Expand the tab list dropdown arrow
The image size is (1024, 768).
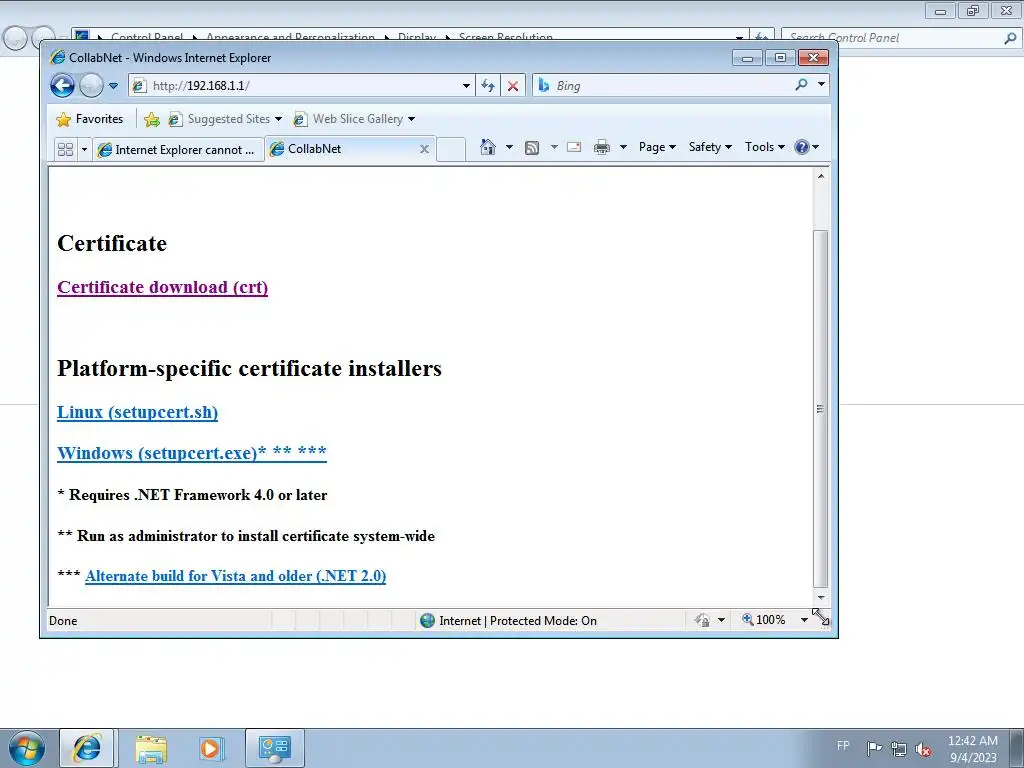84,150
